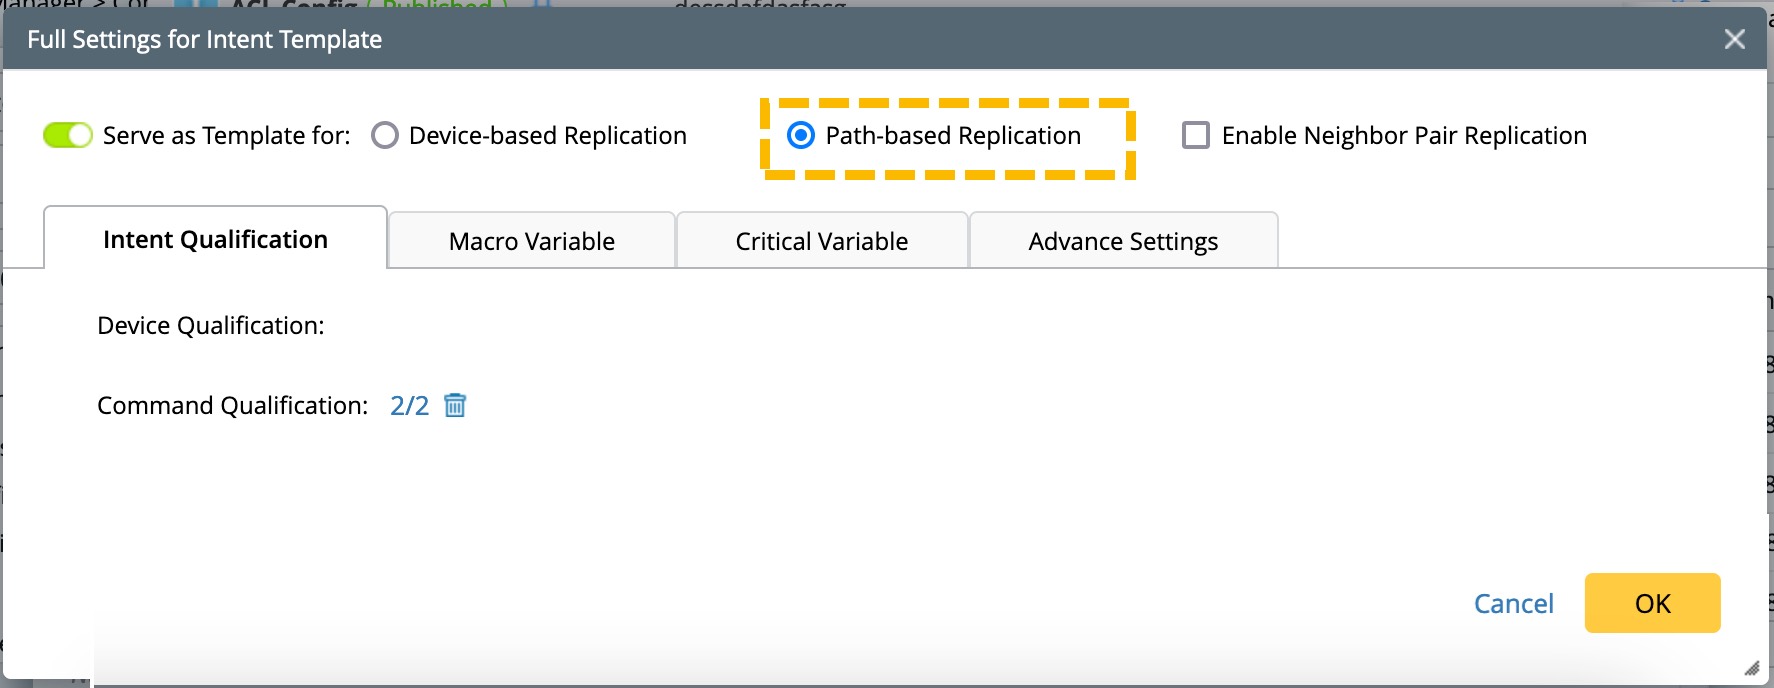Grab the dialog resize handle corner
1774x688 pixels.
[x=1751, y=668]
